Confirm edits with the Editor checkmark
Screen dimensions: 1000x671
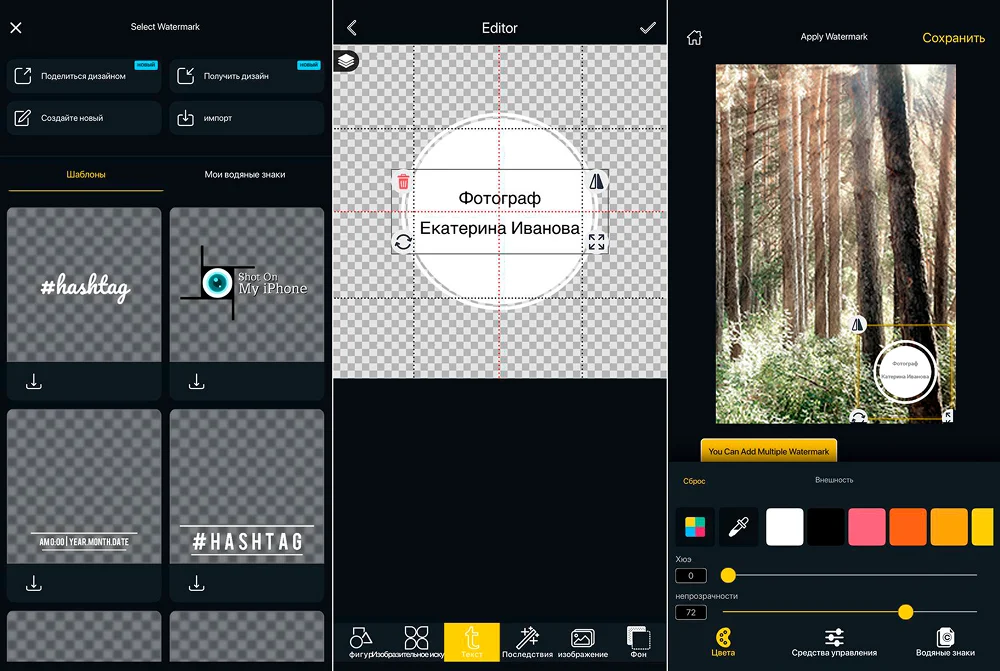(647, 28)
